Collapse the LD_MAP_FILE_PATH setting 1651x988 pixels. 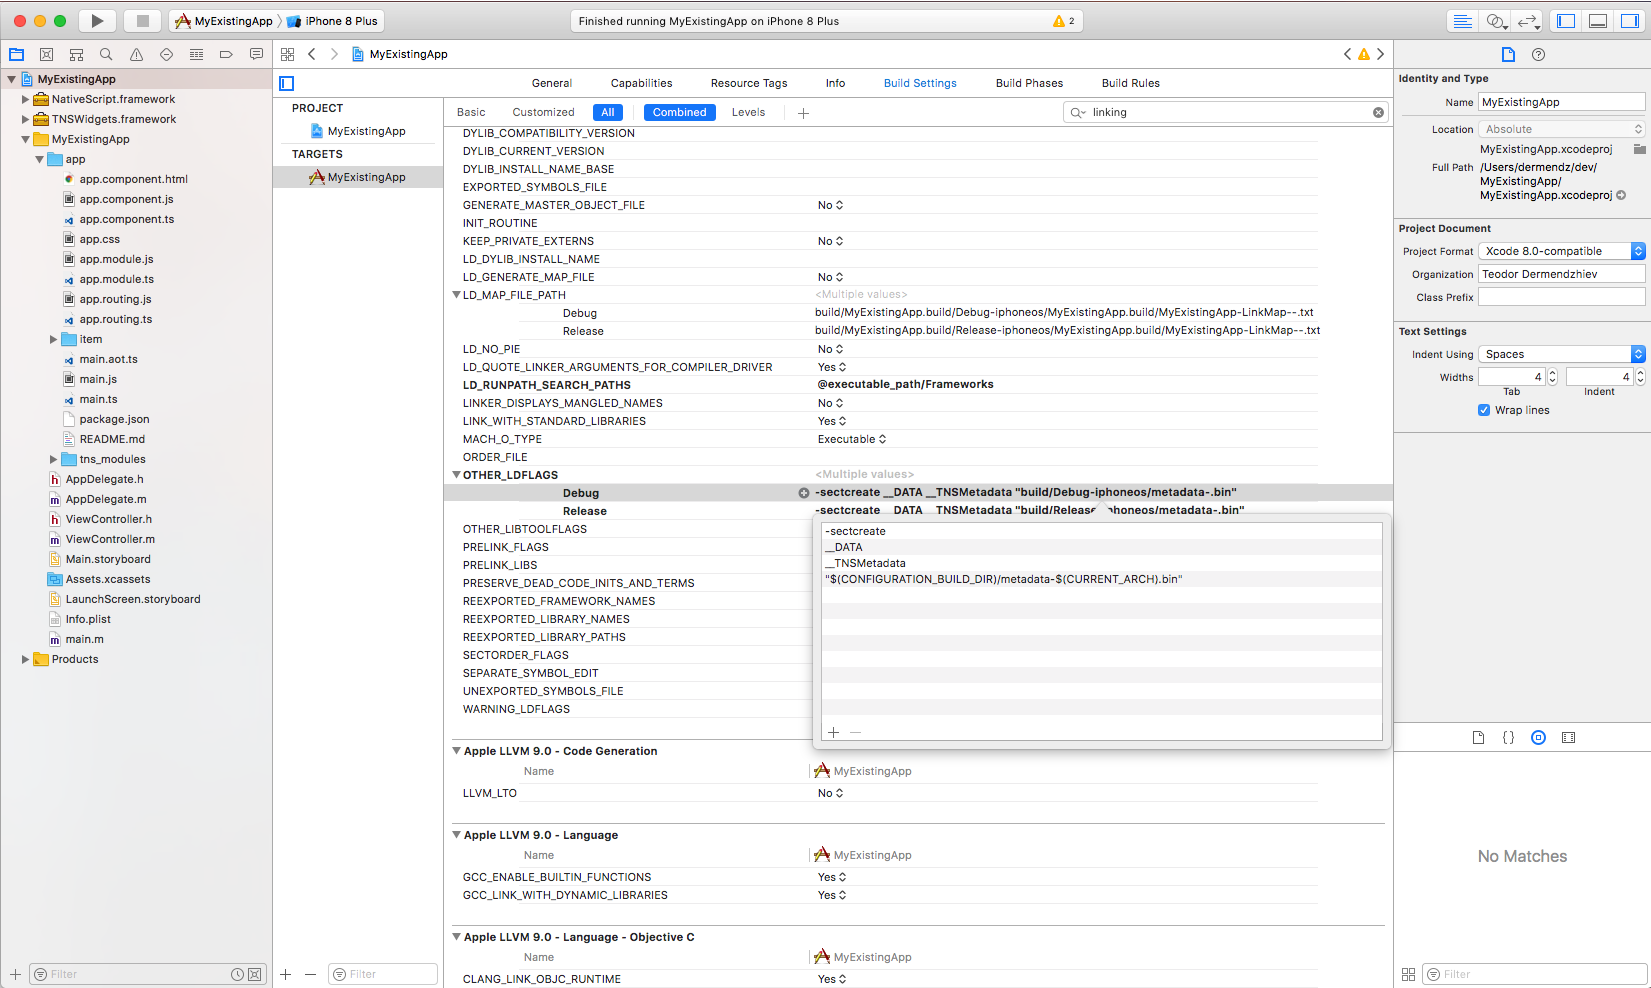coord(456,295)
